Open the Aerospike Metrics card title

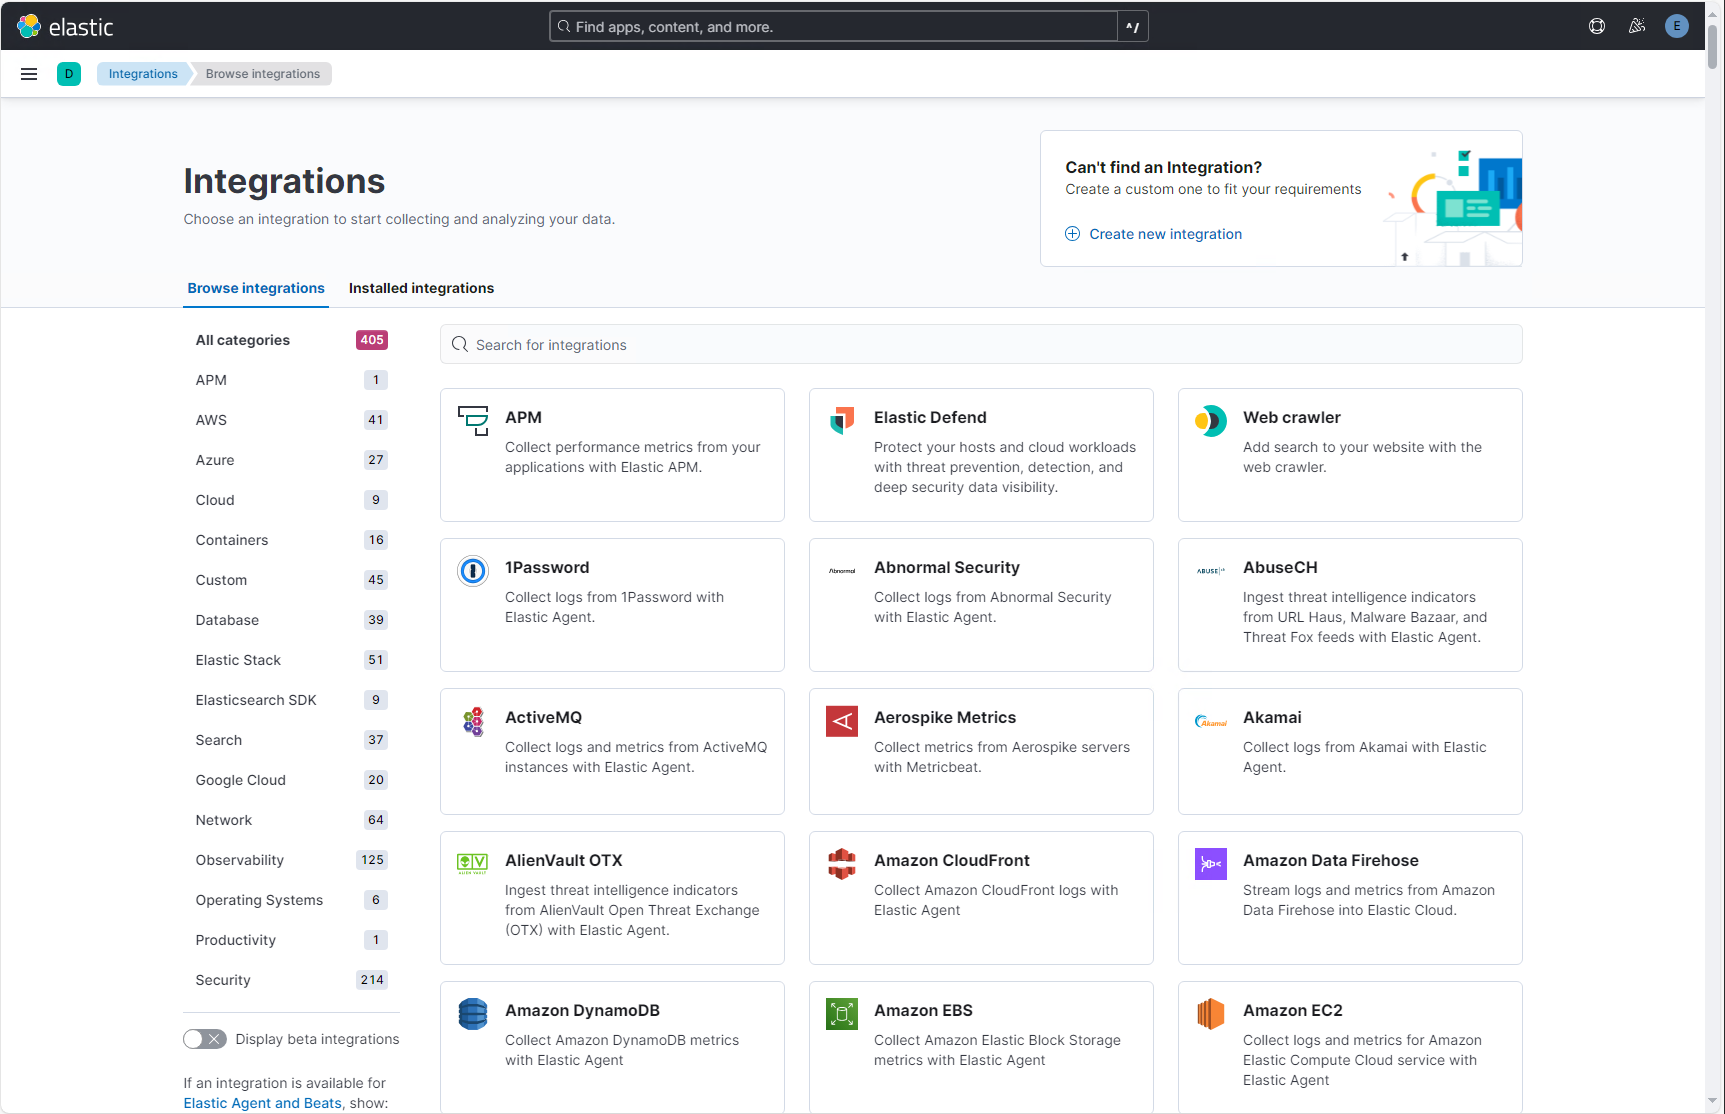pyautogui.click(x=945, y=717)
